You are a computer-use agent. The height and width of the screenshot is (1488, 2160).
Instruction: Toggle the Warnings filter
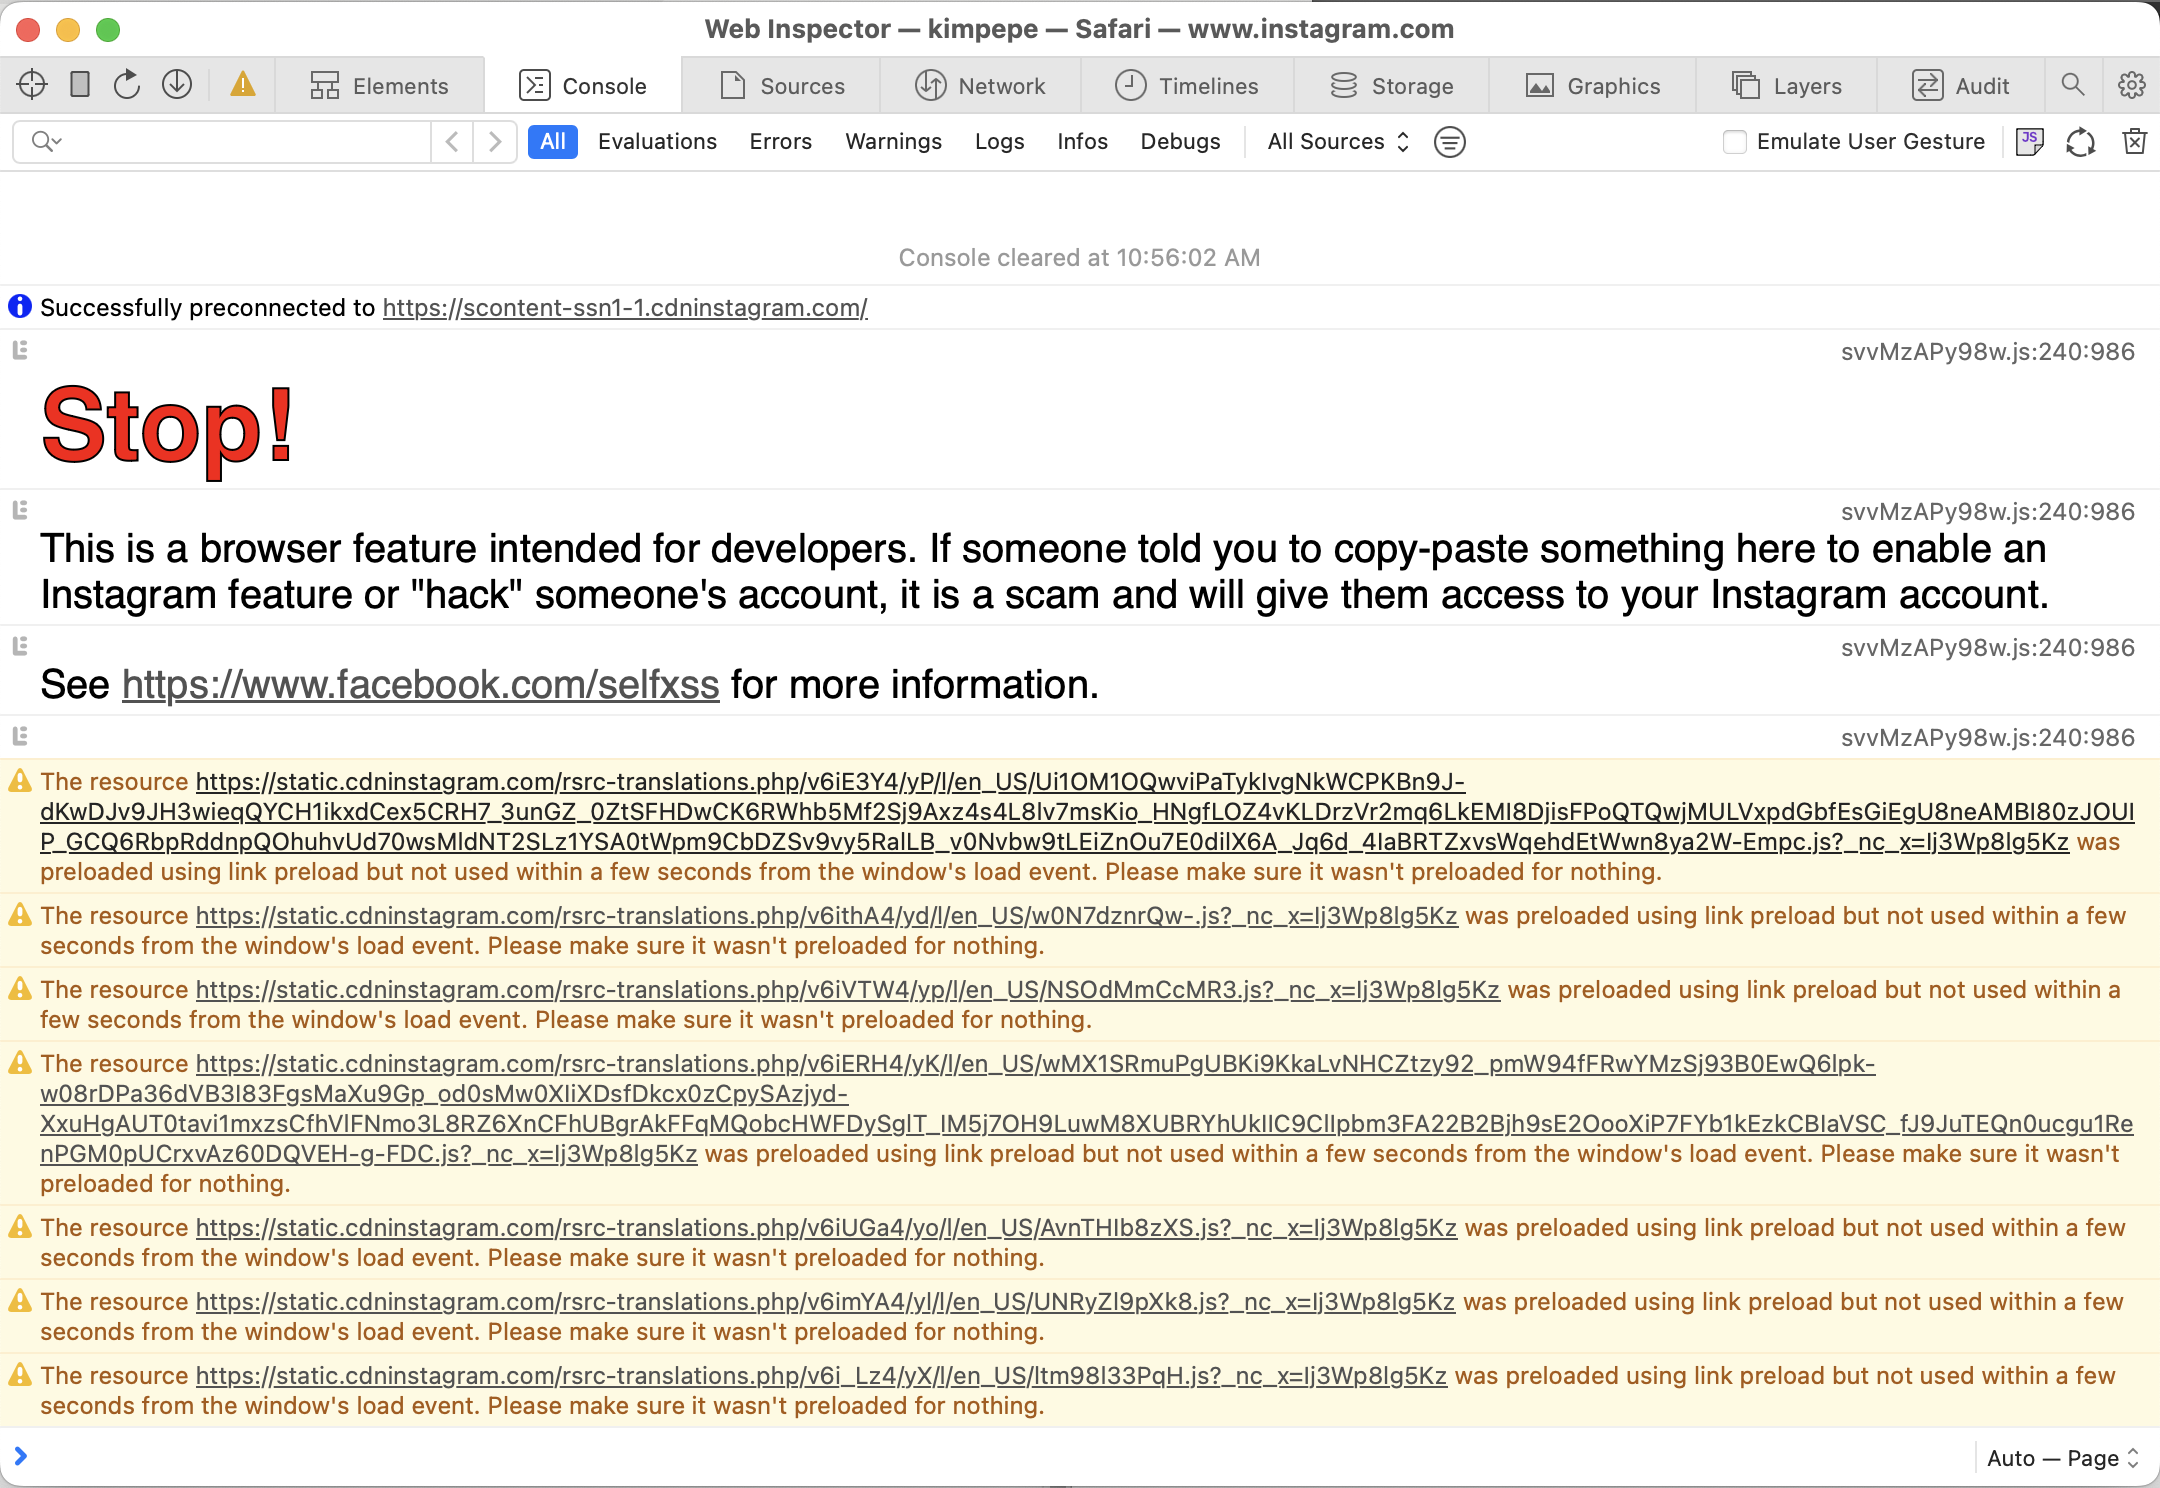[x=893, y=142]
